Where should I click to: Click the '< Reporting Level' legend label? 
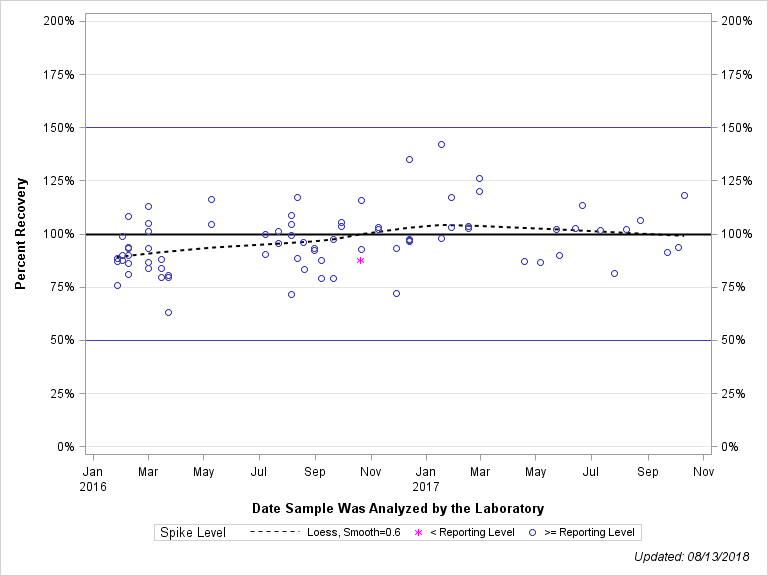tap(473, 532)
